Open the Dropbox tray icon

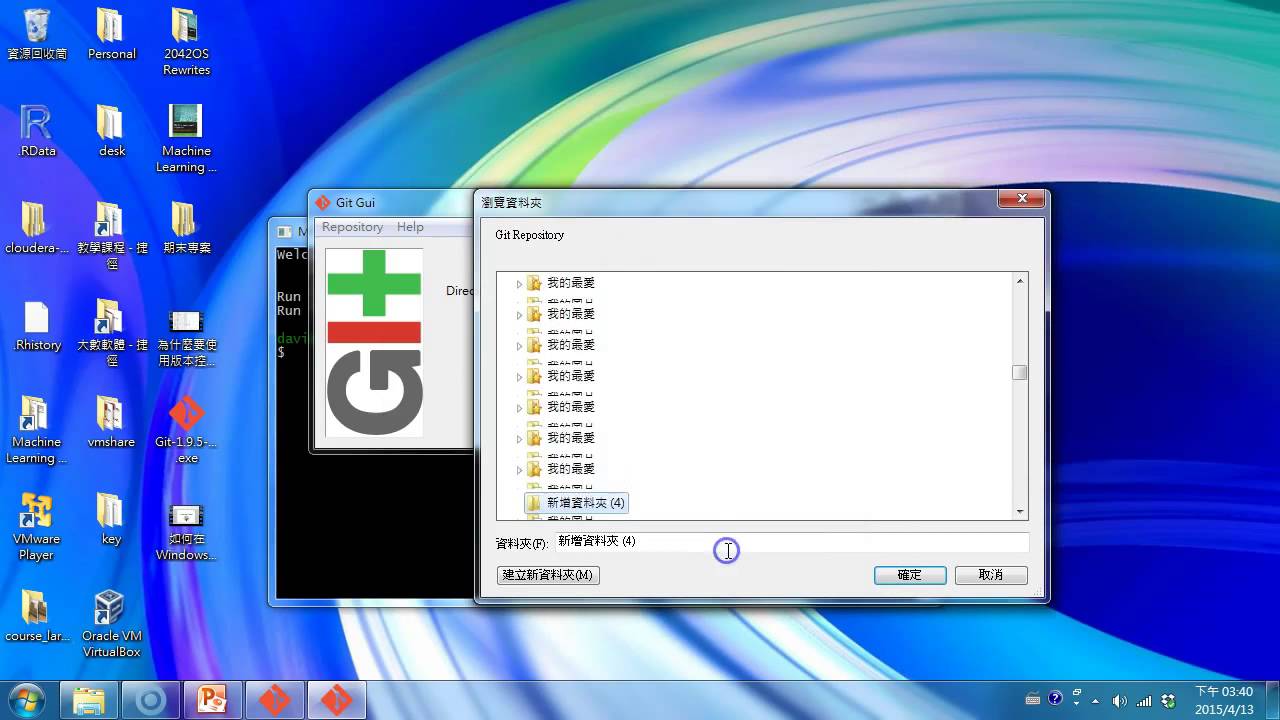(1167, 700)
